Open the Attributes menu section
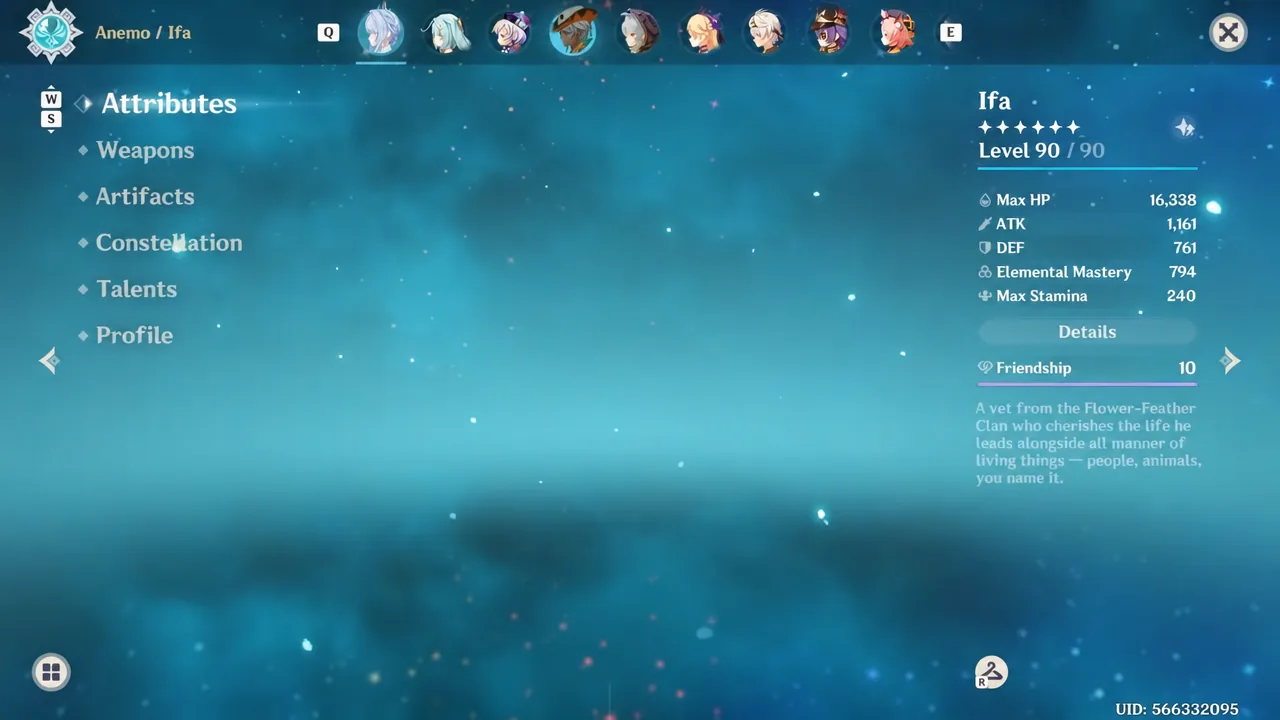Screen dimensions: 1280x720 pyautogui.click(x=169, y=104)
